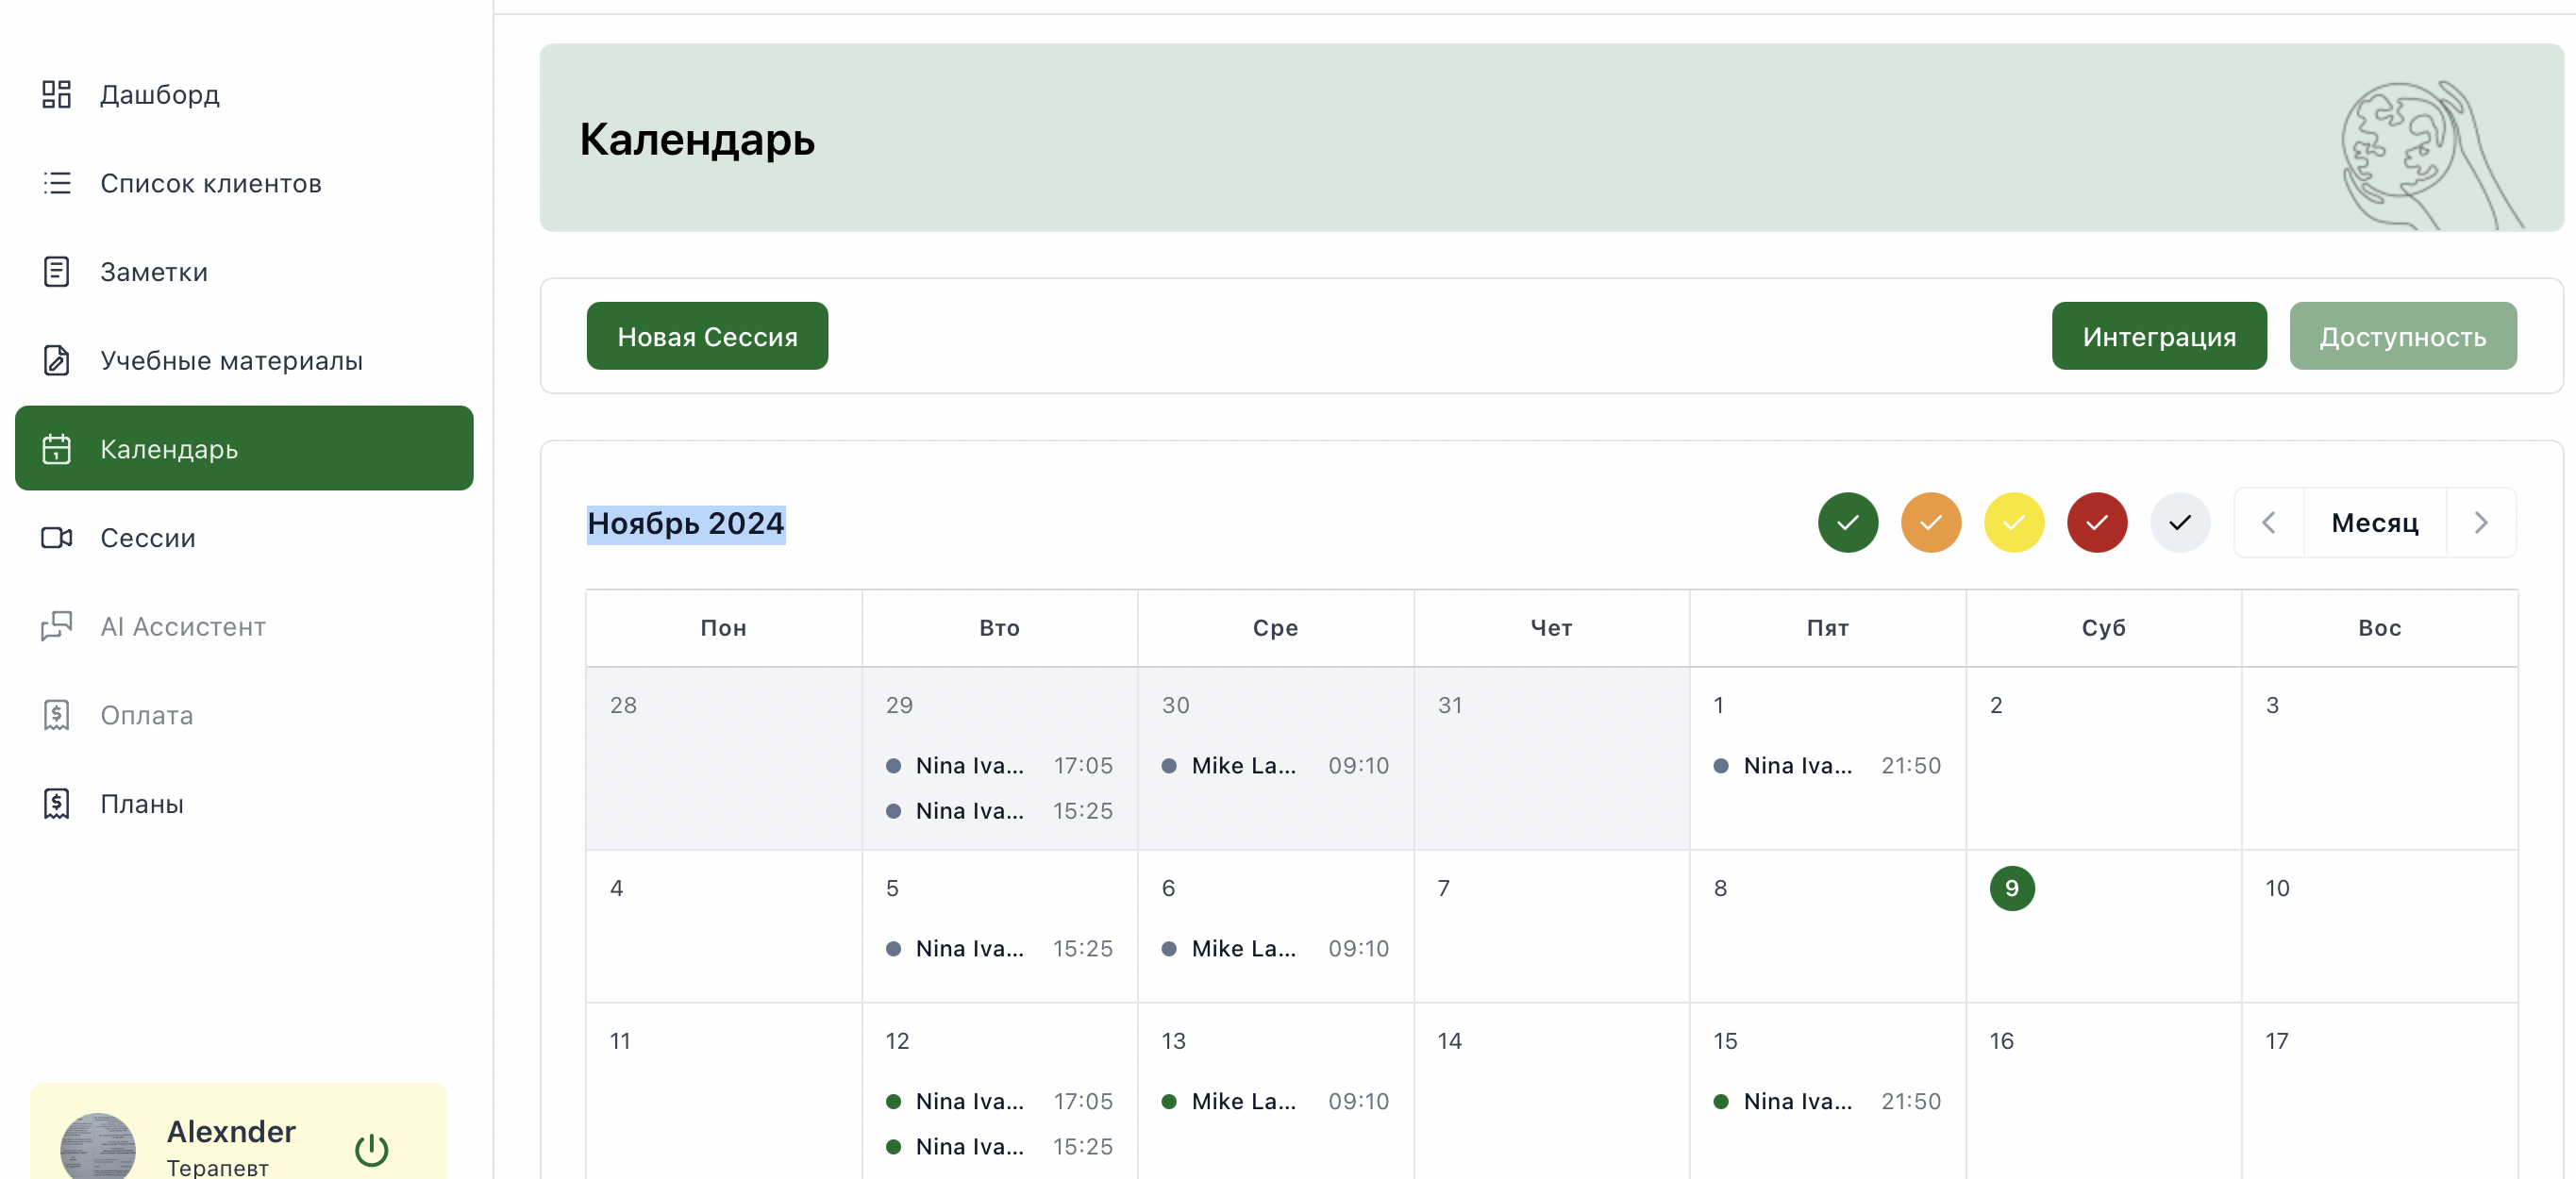Image resolution: width=2576 pixels, height=1179 pixels.
Task: Open the Месяц view selector
Action: click(2374, 522)
